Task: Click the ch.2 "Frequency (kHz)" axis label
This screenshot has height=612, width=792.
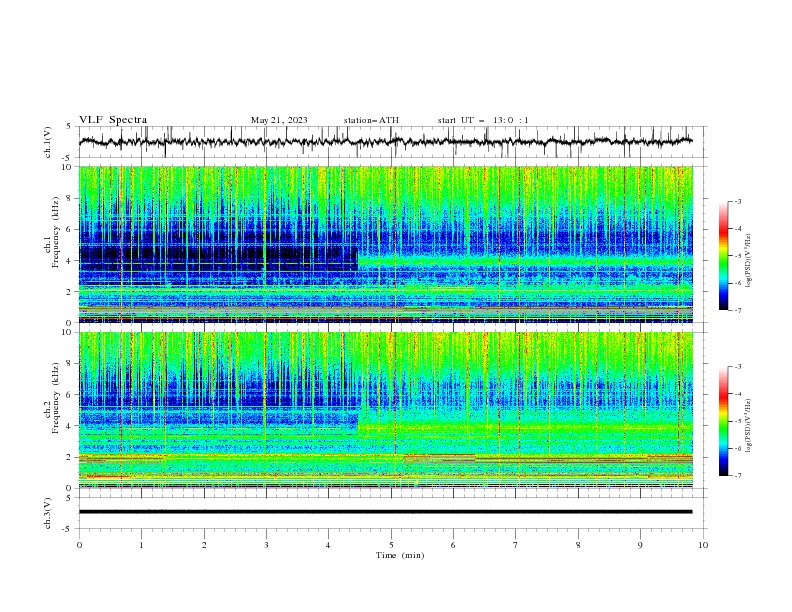Action: pyautogui.click(x=56, y=398)
